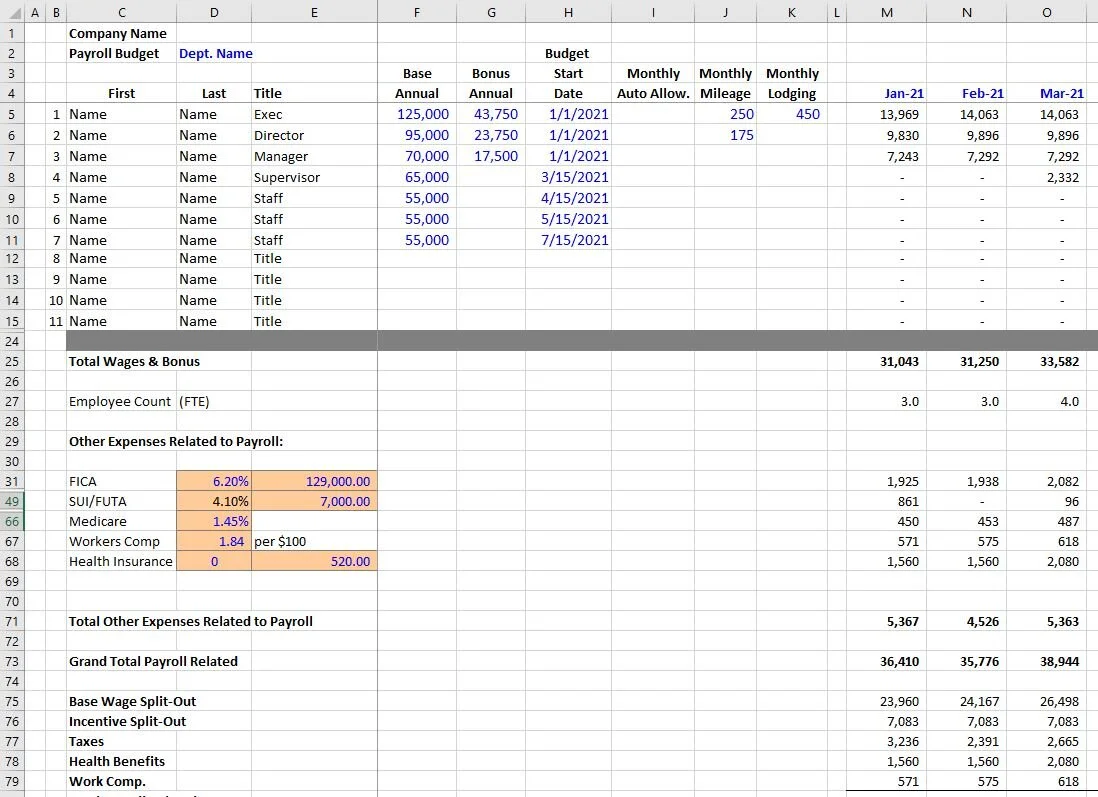This screenshot has width=1098, height=797.
Task: Select the Jan-21 column heading cell
Action: point(887,94)
